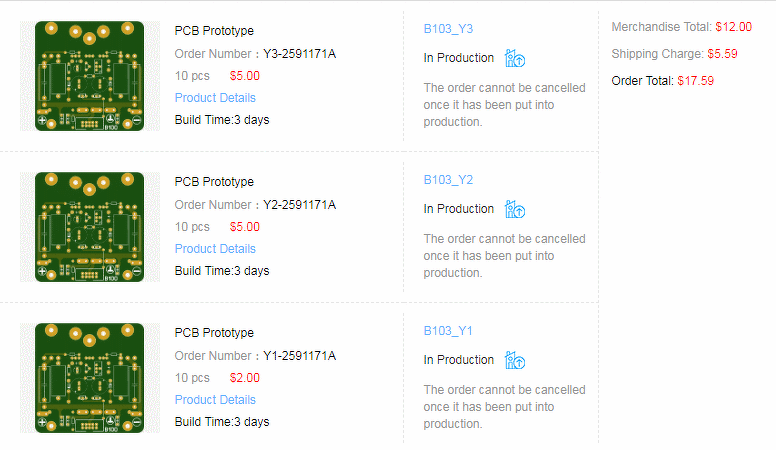This screenshot has width=776, height=450.
Task: Click the production progress icon for B103_Y3
Action: [x=515, y=58]
